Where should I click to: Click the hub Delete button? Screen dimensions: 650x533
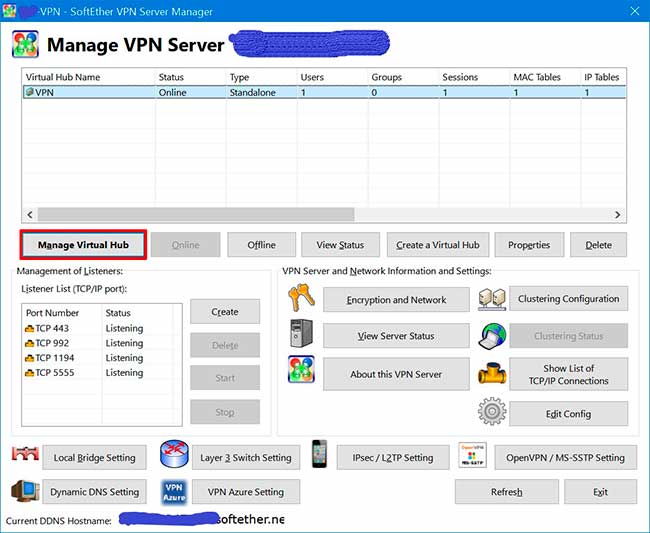click(598, 245)
